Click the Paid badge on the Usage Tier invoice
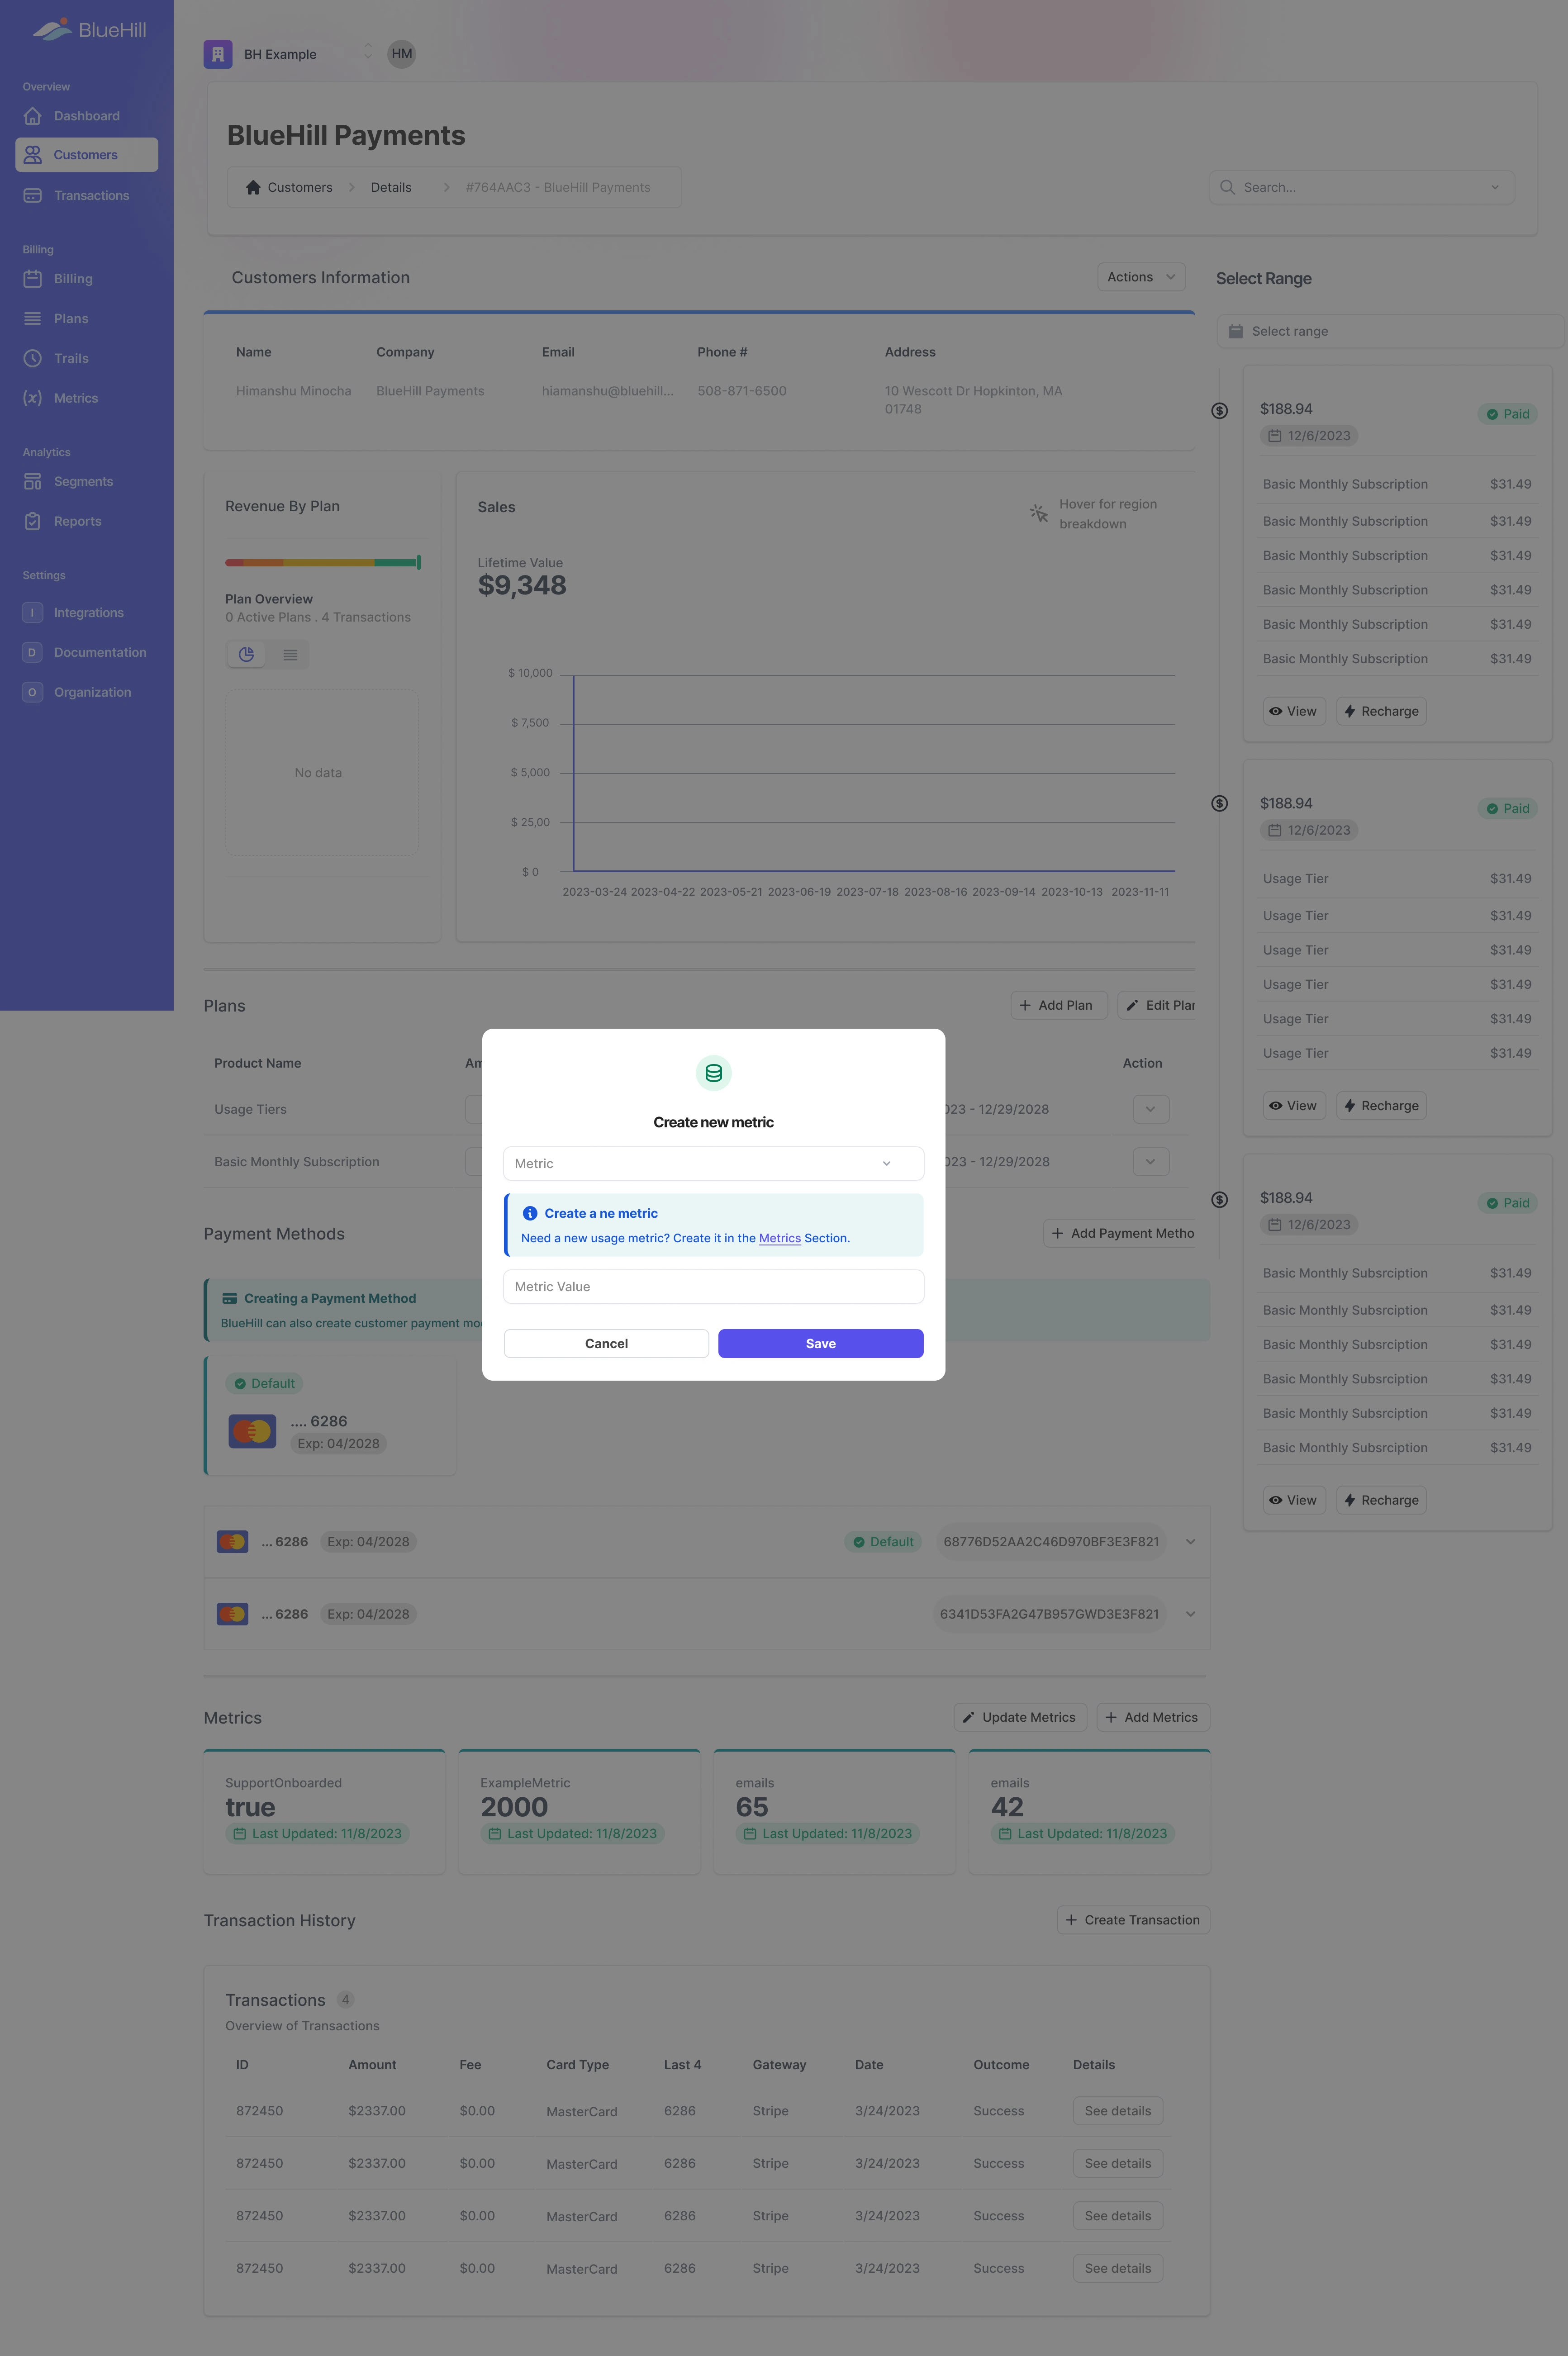The height and width of the screenshot is (2356, 1568). [1507, 808]
